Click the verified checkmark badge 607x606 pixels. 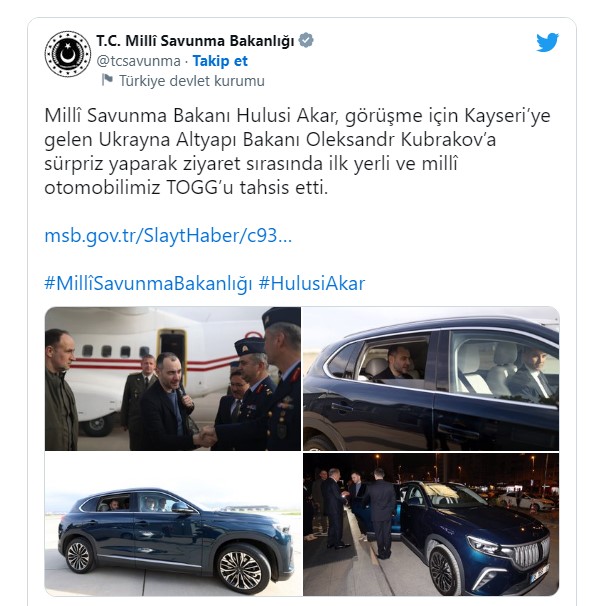click(306, 40)
